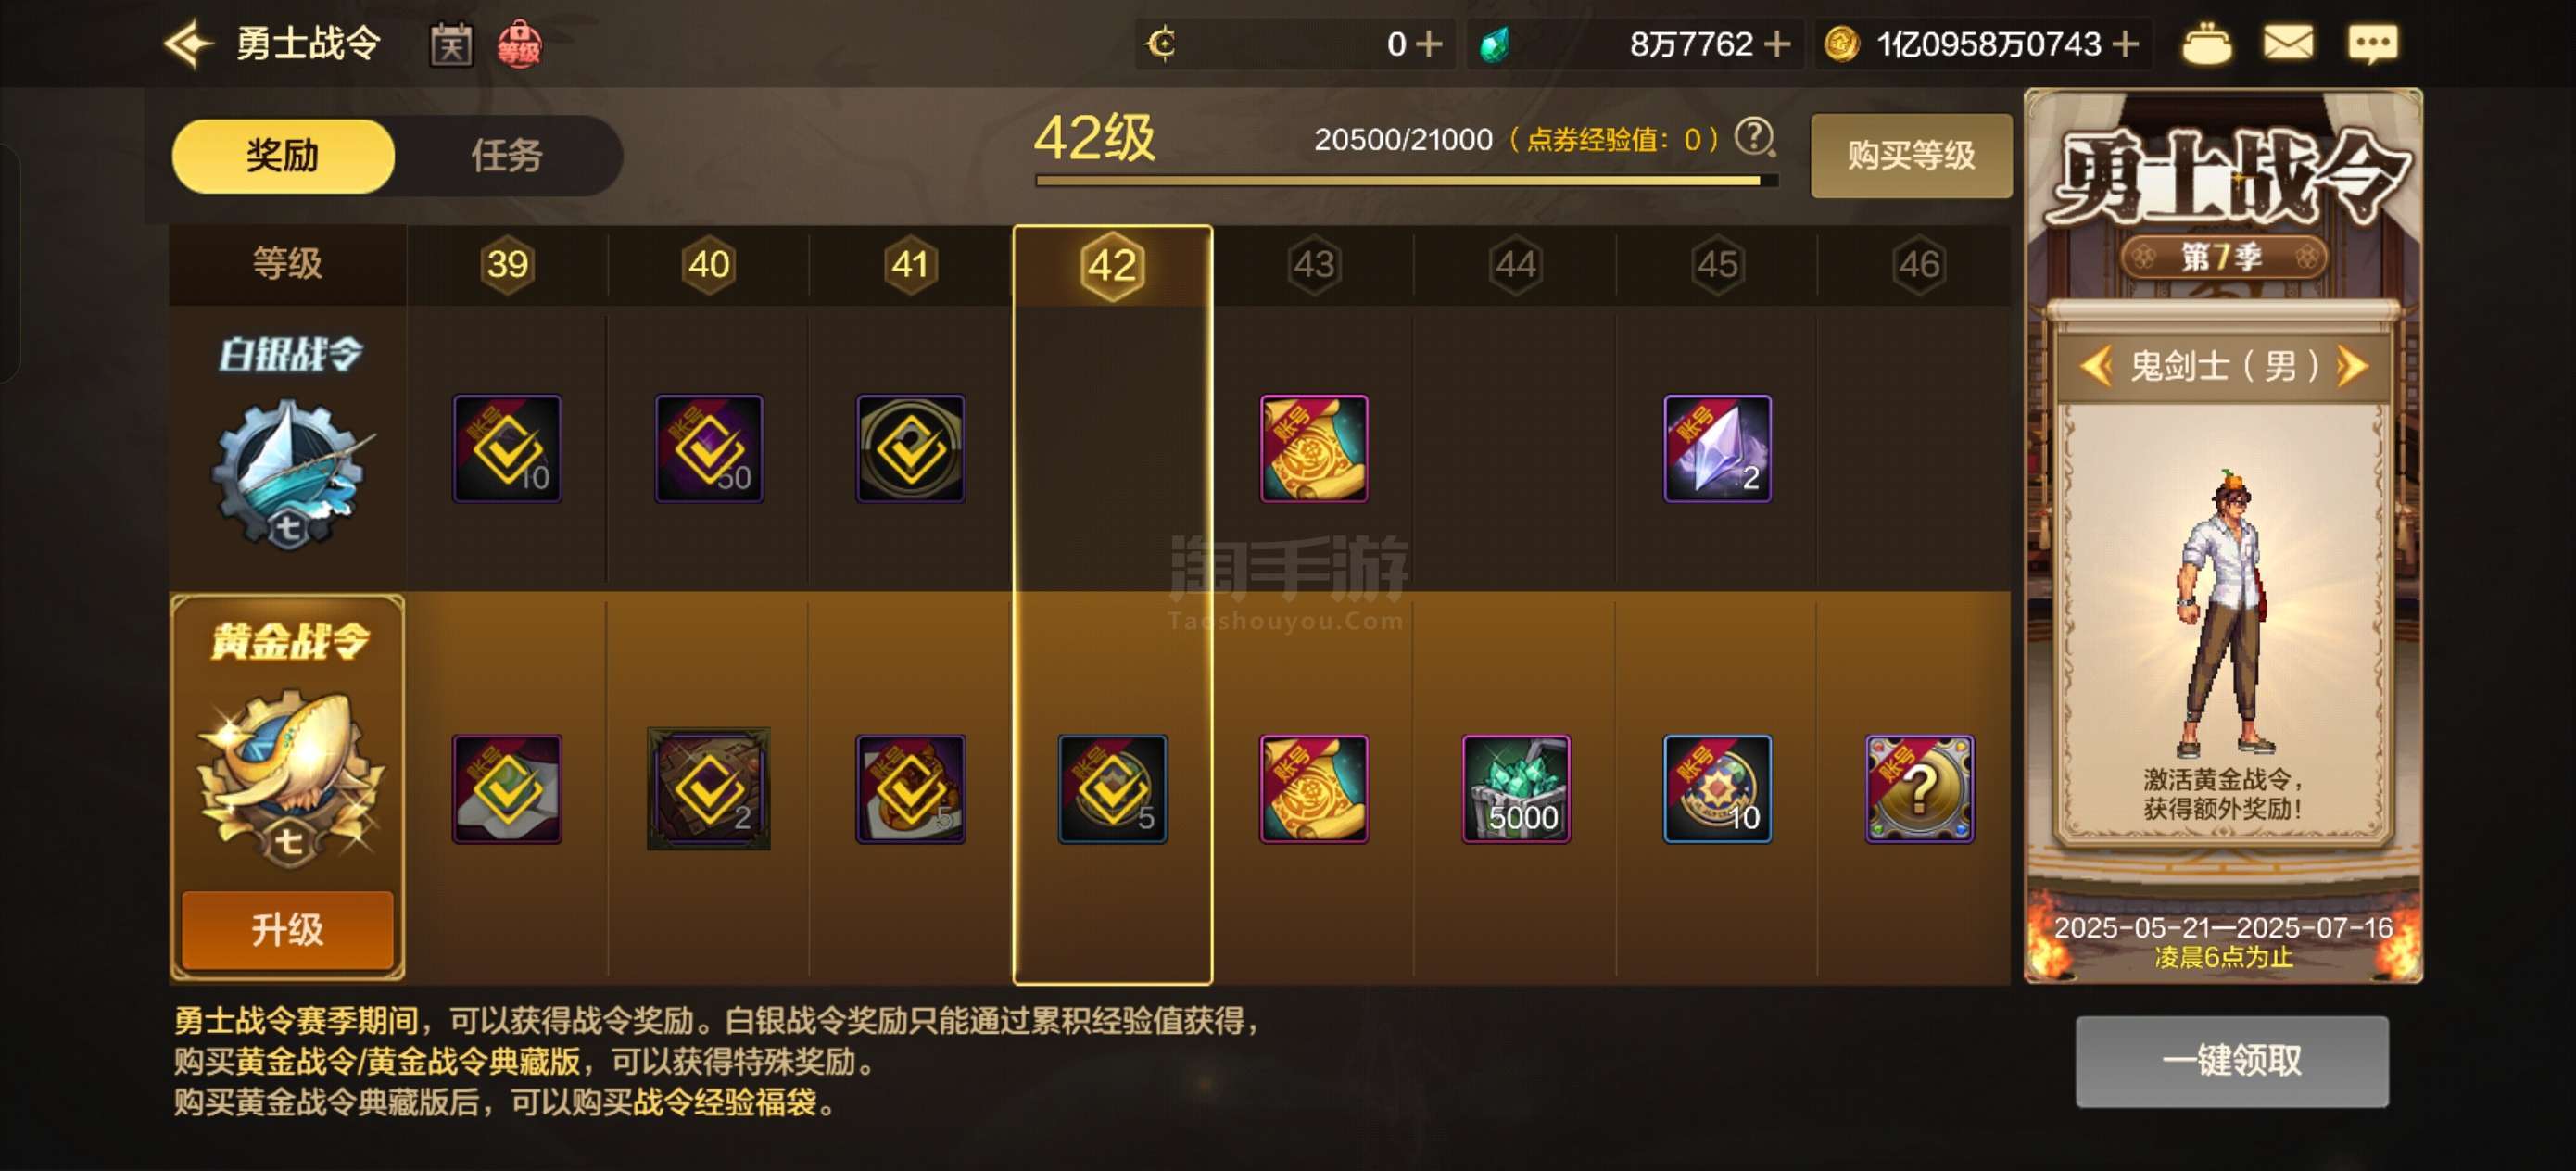Image resolution: width=2576 pixels, height=1171 pixels.
Task: Add more gold coins with plus sign
Action: pos(2125,44)
